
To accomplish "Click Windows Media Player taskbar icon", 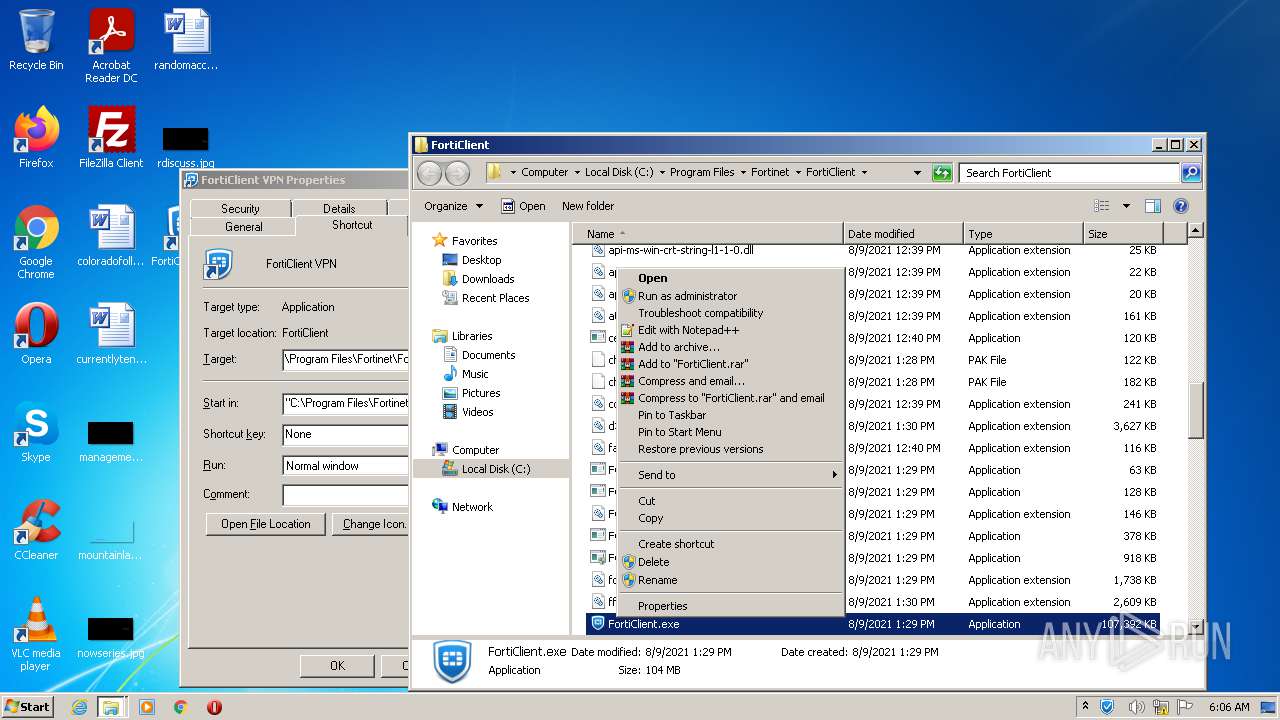I will pyautogui.click(x=147, y=707).
